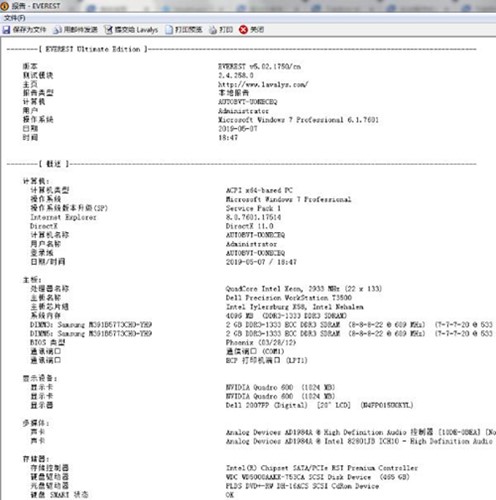Click the WDC WD5000AAKX disk device line
496x500 pixels.
click(x=318, y=477)
